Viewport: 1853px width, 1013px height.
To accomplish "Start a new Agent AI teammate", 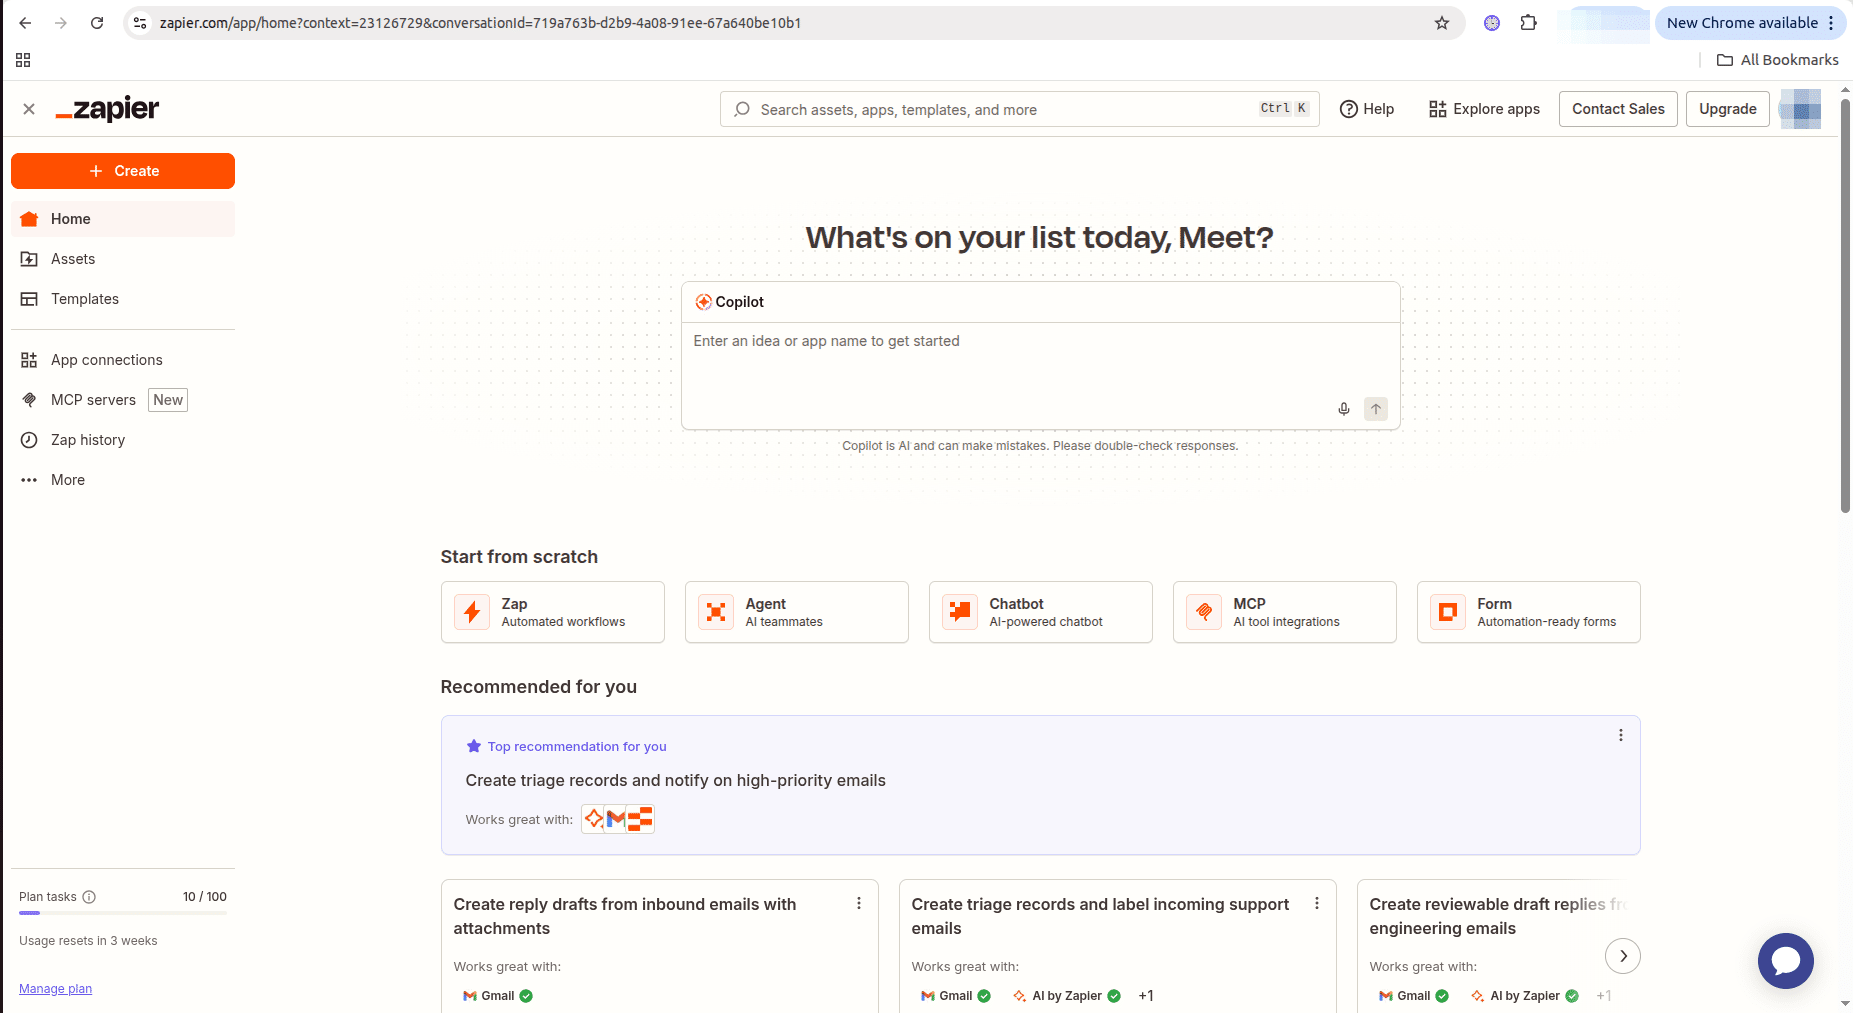I will pyautogui.click(x=797, y=612).
